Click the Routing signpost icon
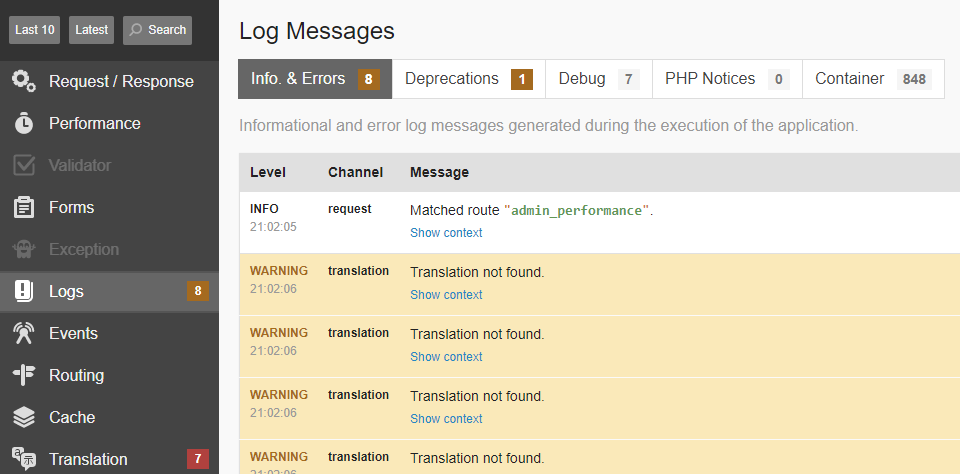 24,375
